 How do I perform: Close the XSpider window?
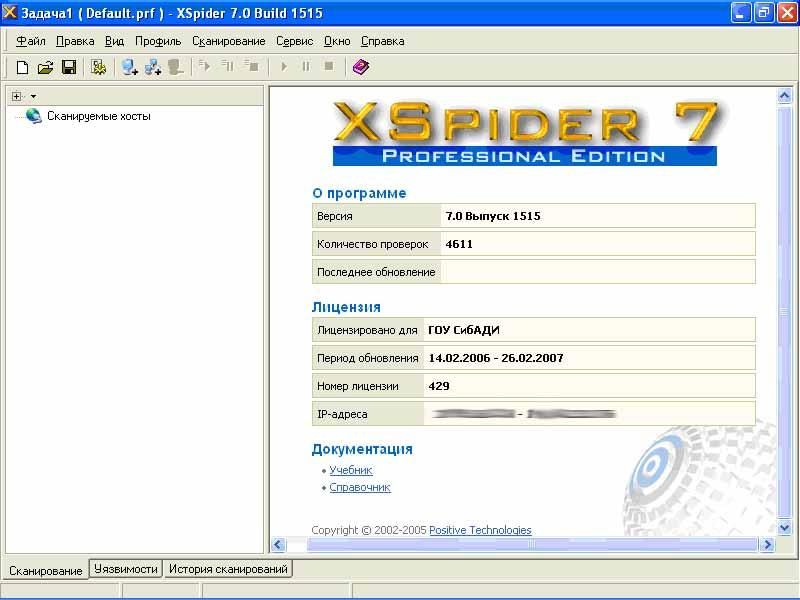tap(787, 13)
